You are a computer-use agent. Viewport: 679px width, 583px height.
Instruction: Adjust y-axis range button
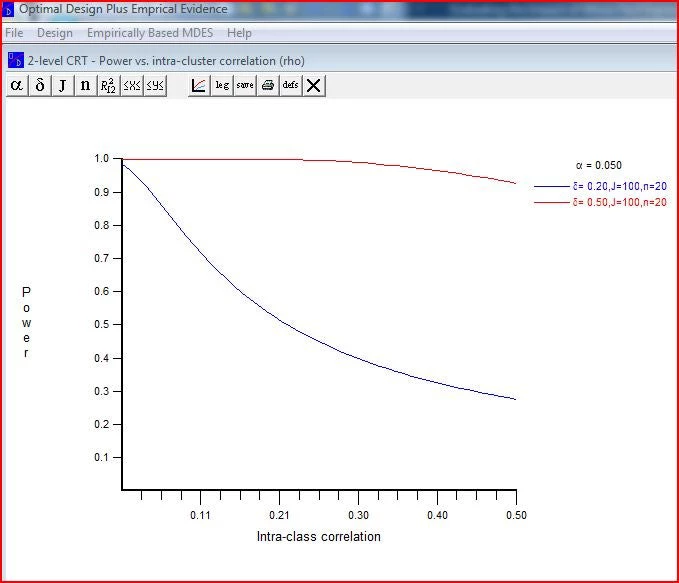coord(154,85)
